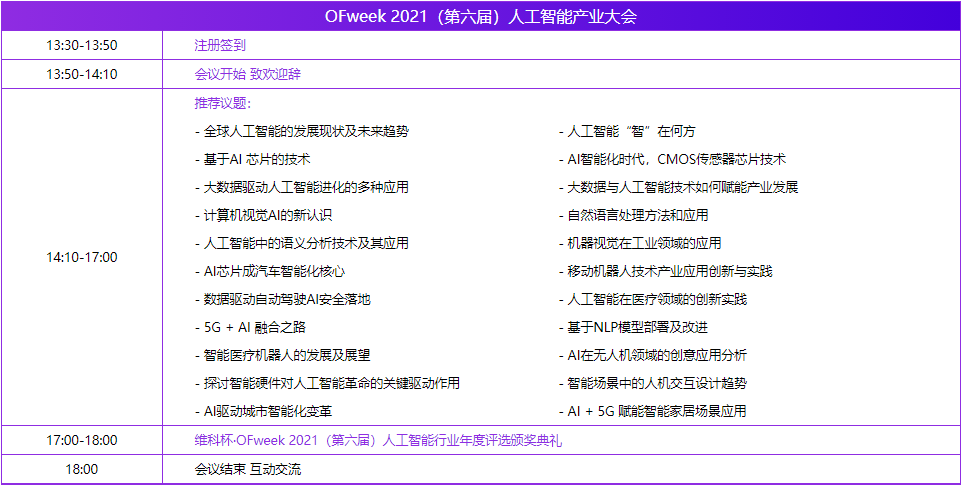This screenshot has width=962, height=485.
Task: Click topic 智能场景中的人机交互设计趋势
Action: pyautogui.click(x=653, y=383)
